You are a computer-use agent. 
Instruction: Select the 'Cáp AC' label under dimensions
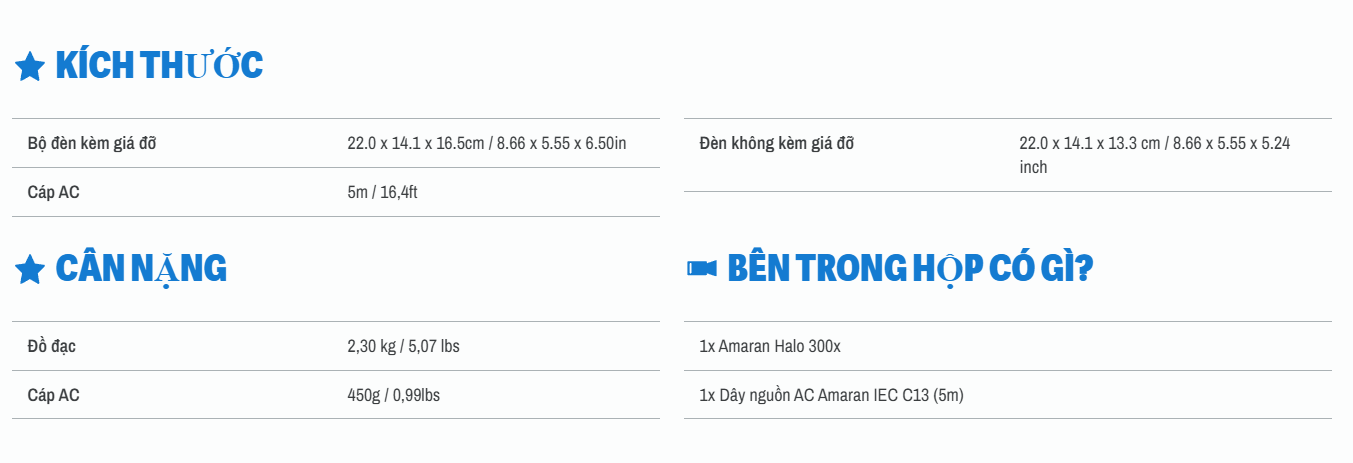pos(54,192)
